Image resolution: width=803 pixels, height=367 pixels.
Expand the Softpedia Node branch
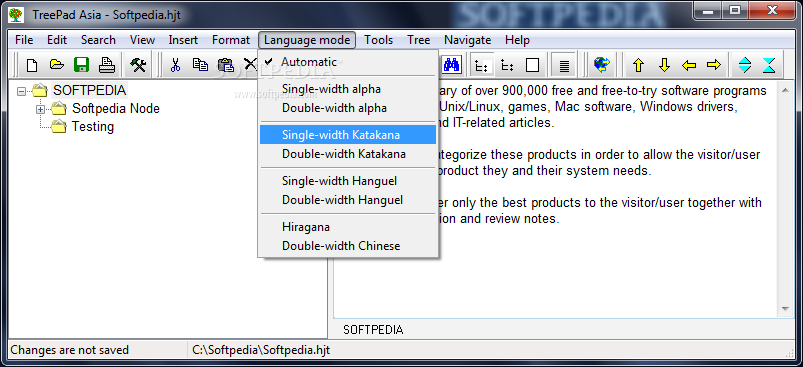40,110
